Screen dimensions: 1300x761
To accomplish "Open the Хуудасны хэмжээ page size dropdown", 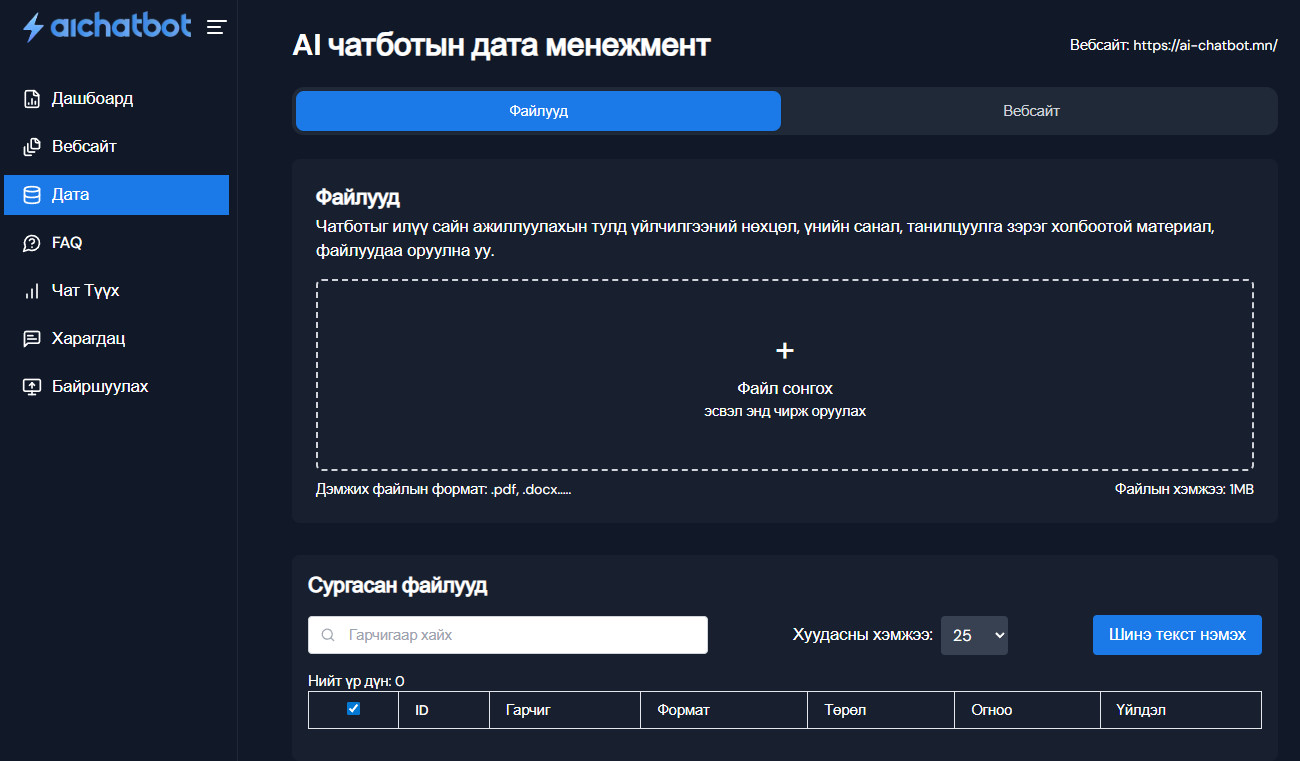I will pos(974,635).
